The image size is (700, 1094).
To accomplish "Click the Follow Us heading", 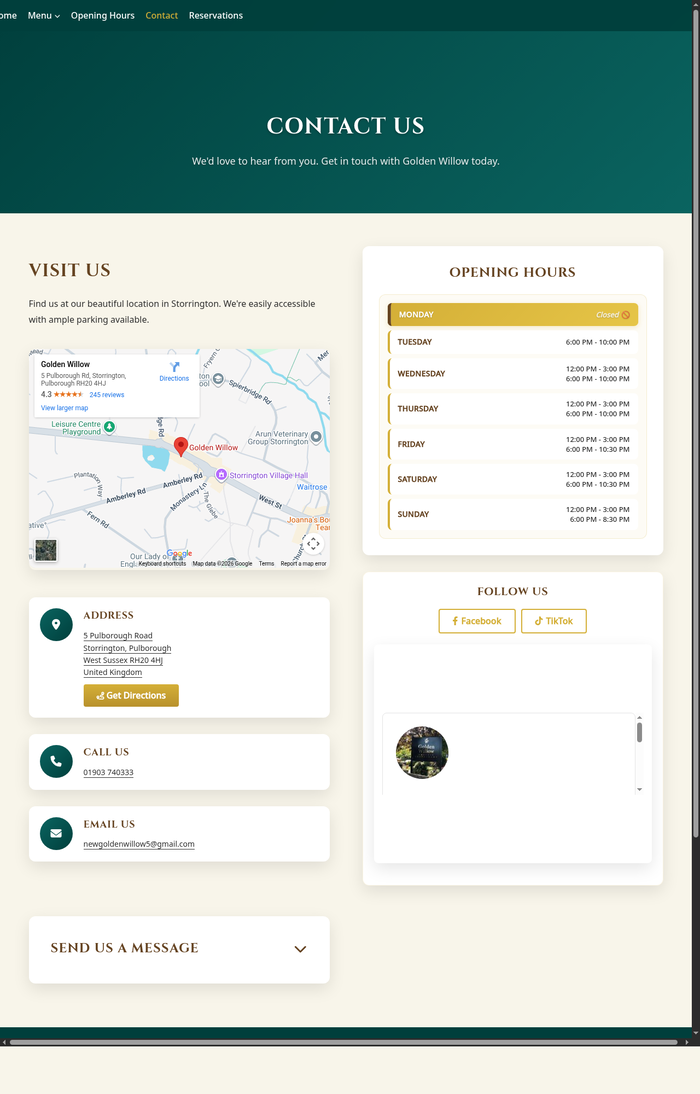I will tap(513, 592).
